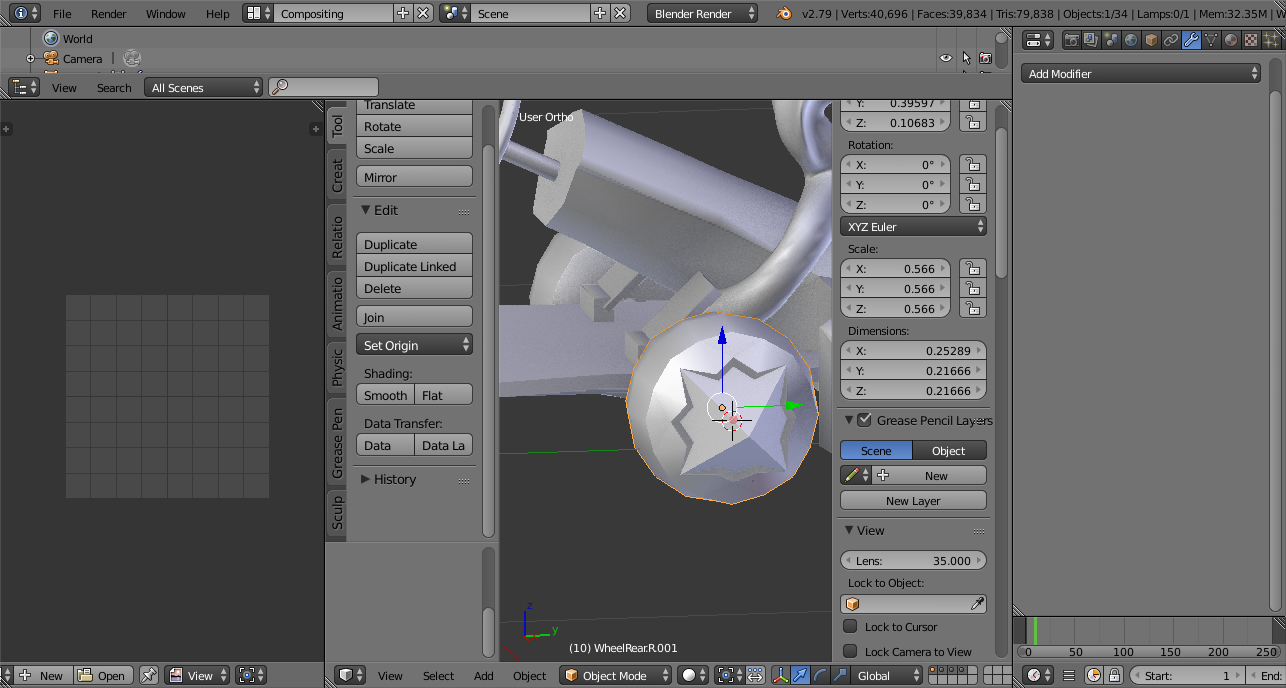
Task: Enable the translate manipulator arrow icon
Action: pos(800,676)
